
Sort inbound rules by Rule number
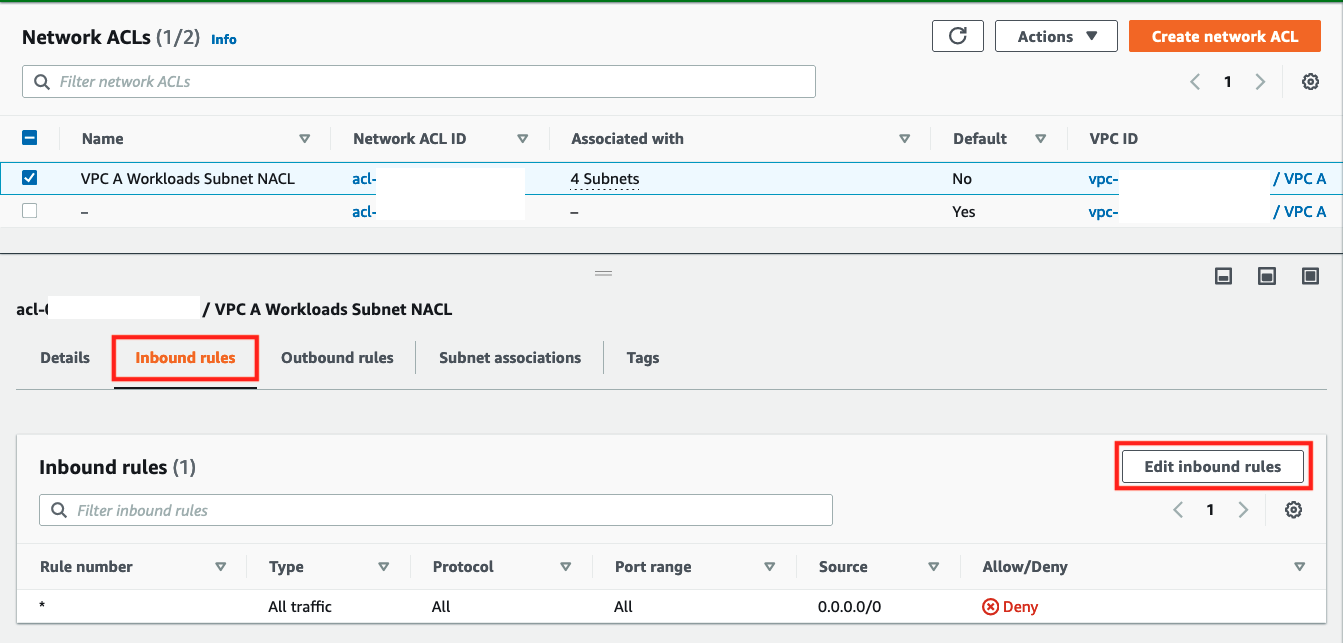(x=220, y=567)
